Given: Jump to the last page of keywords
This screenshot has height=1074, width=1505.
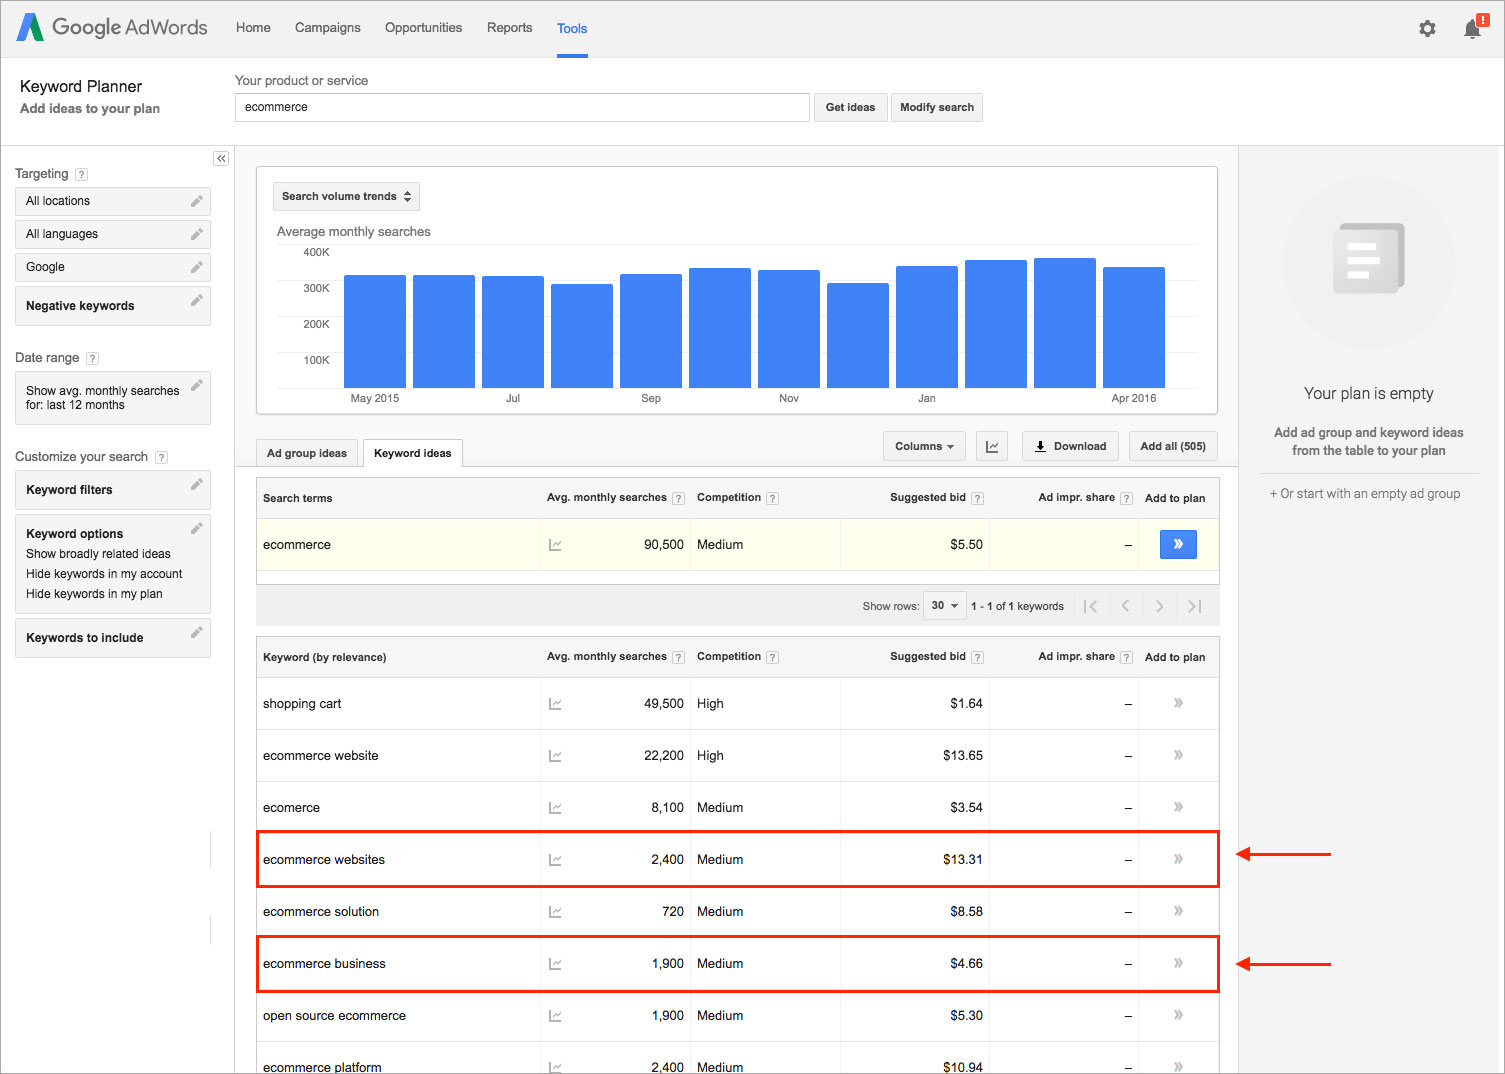Looking at the screenshot, I should coord(1194,606).
